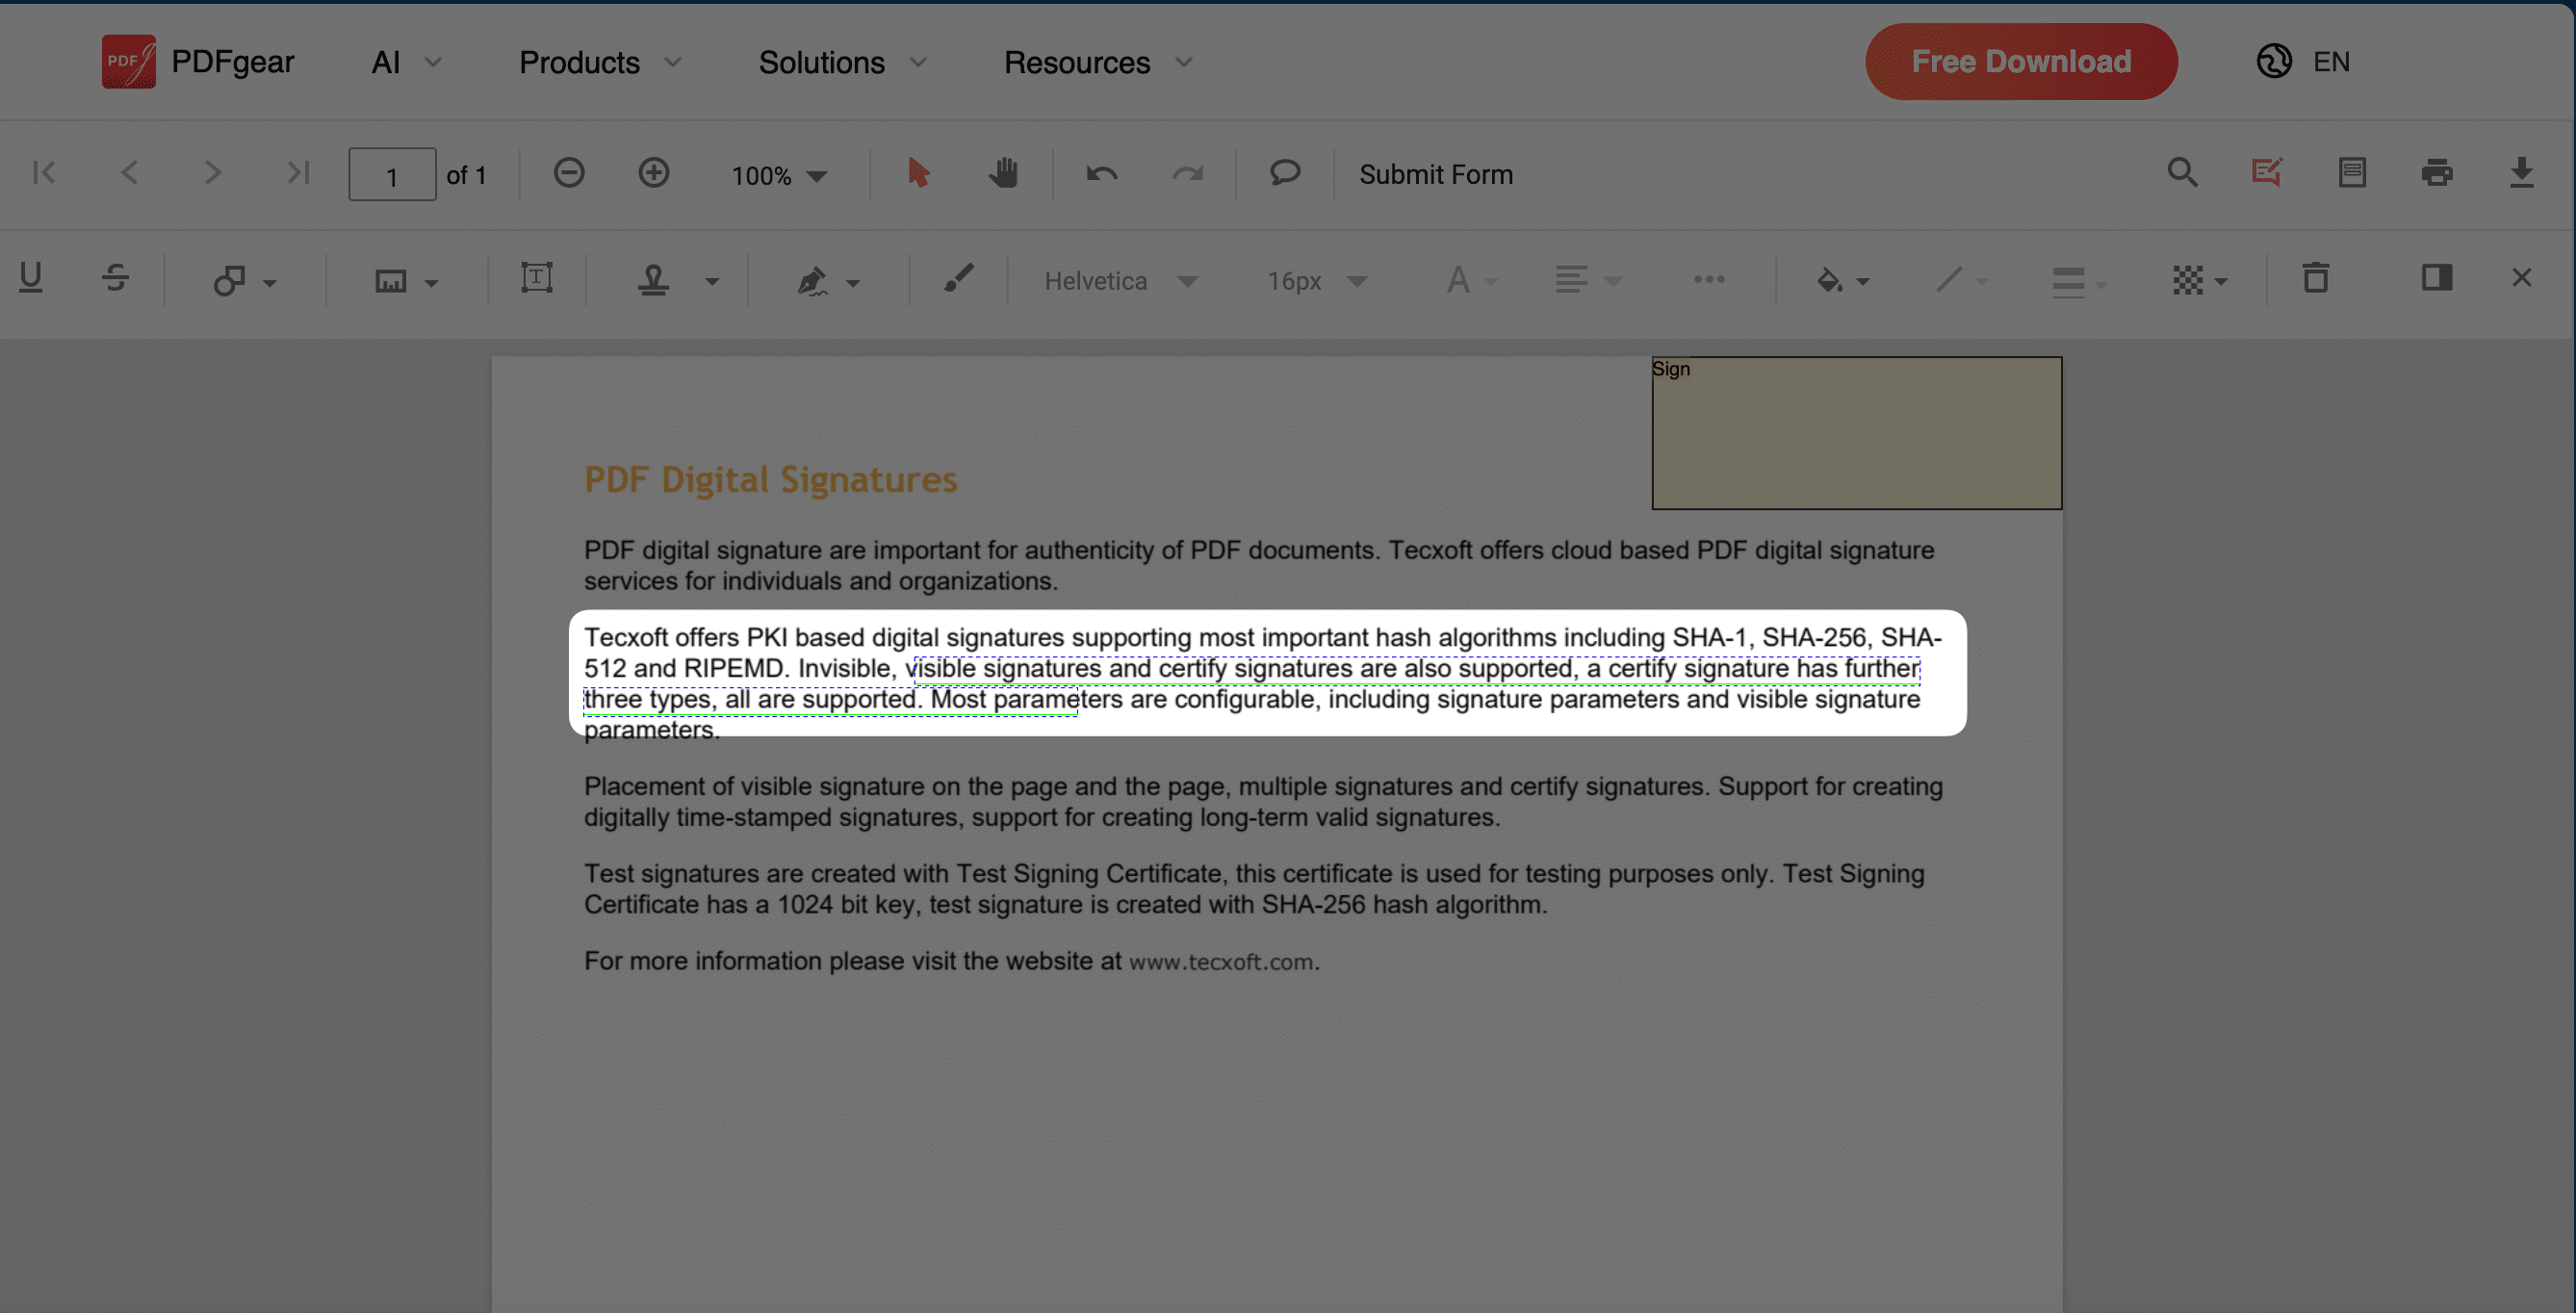2576x1313 pixels.
Task: Expand the zoom level dropdown
Action: pos(818,174)
